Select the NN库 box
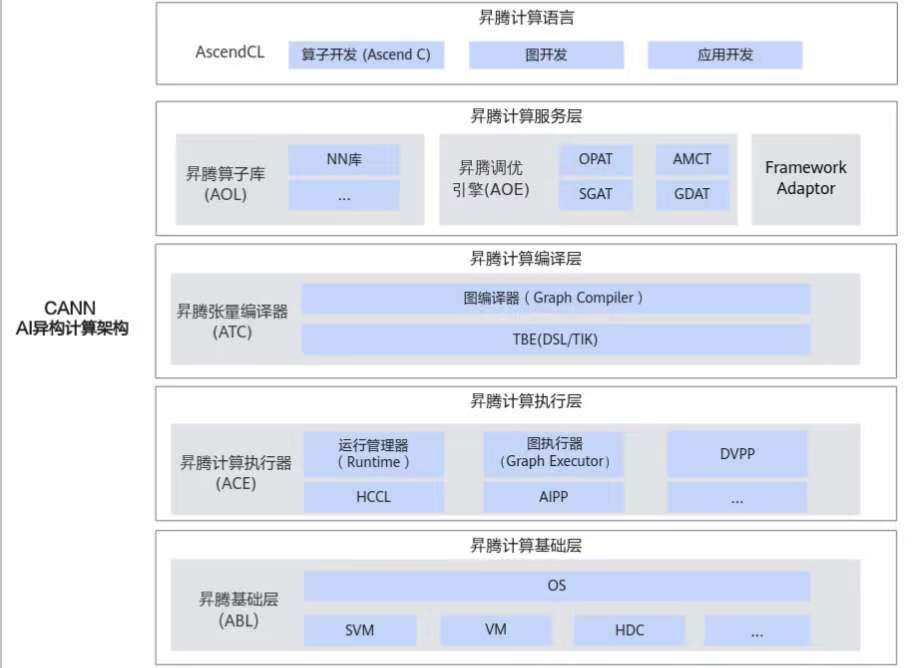 coord(344,160)
